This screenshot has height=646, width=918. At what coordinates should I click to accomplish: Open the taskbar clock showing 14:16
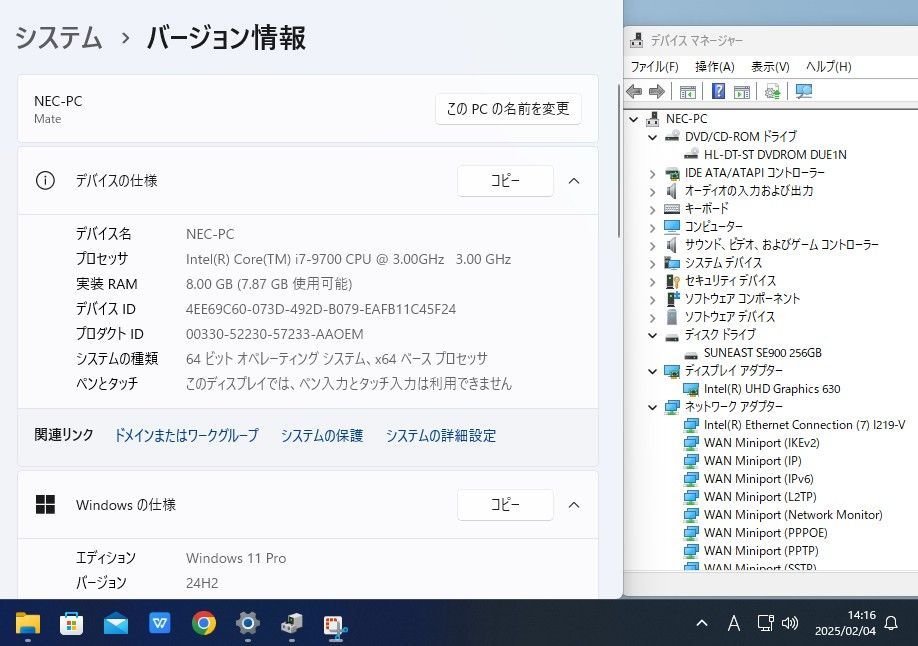point(845,623)
